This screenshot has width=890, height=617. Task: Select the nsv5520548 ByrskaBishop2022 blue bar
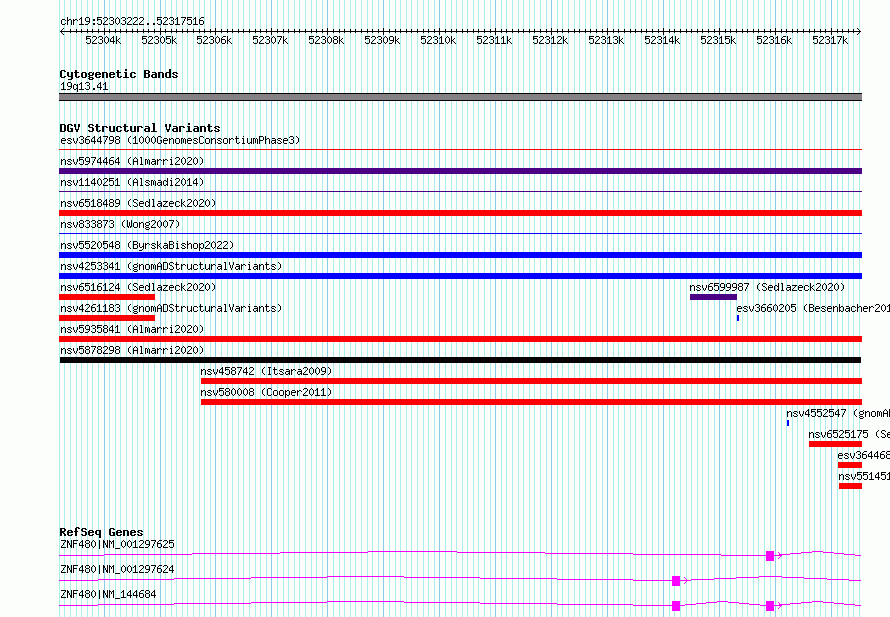(x=460, y=255)
